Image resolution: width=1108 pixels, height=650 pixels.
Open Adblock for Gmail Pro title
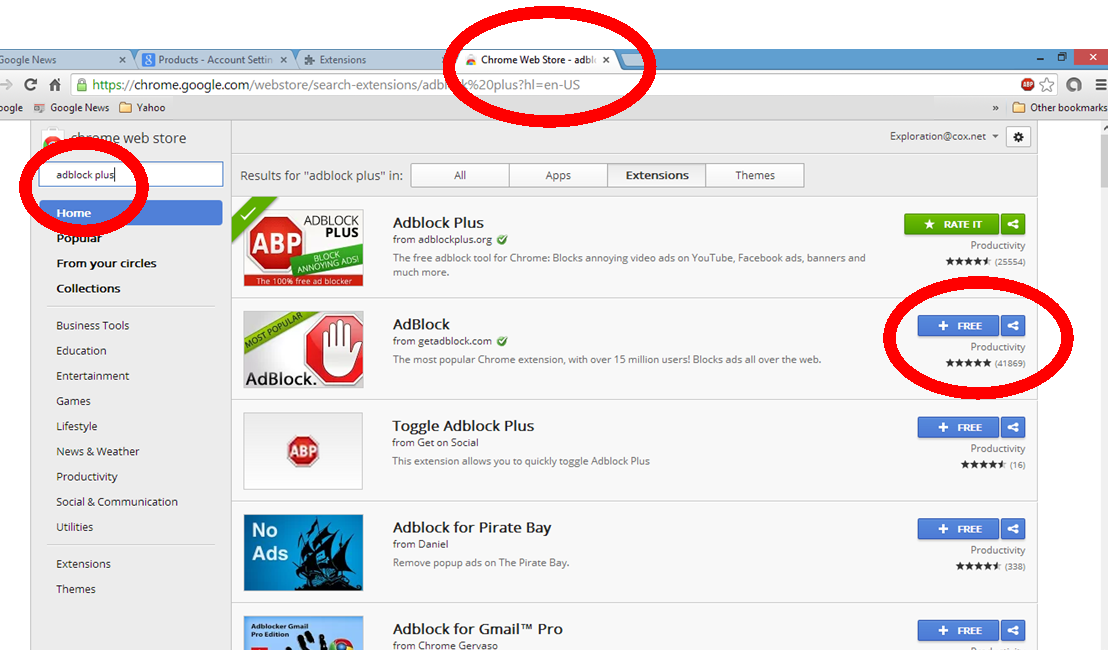pyautogui.click(x=478, y=629)
